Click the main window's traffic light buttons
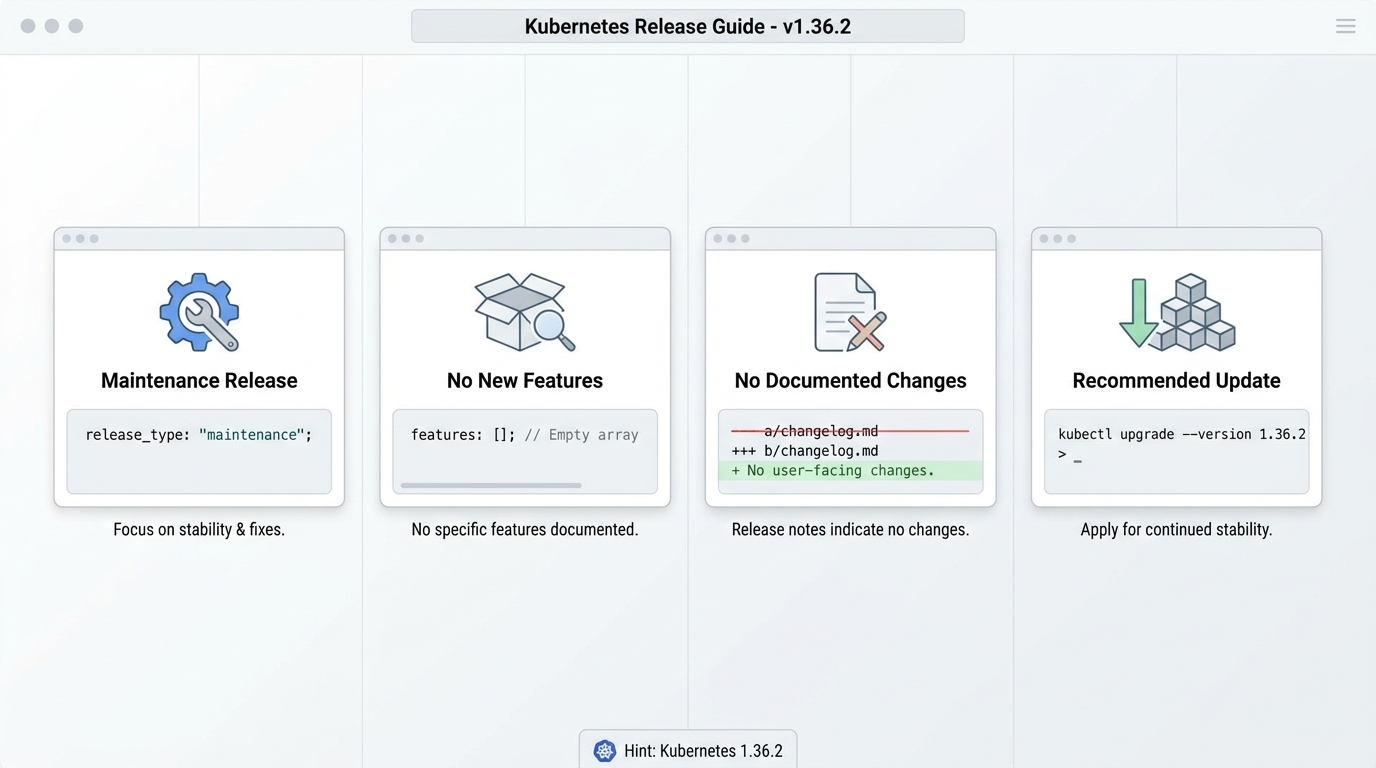This screenshot has width=1376, height=768. click(52, 26)
